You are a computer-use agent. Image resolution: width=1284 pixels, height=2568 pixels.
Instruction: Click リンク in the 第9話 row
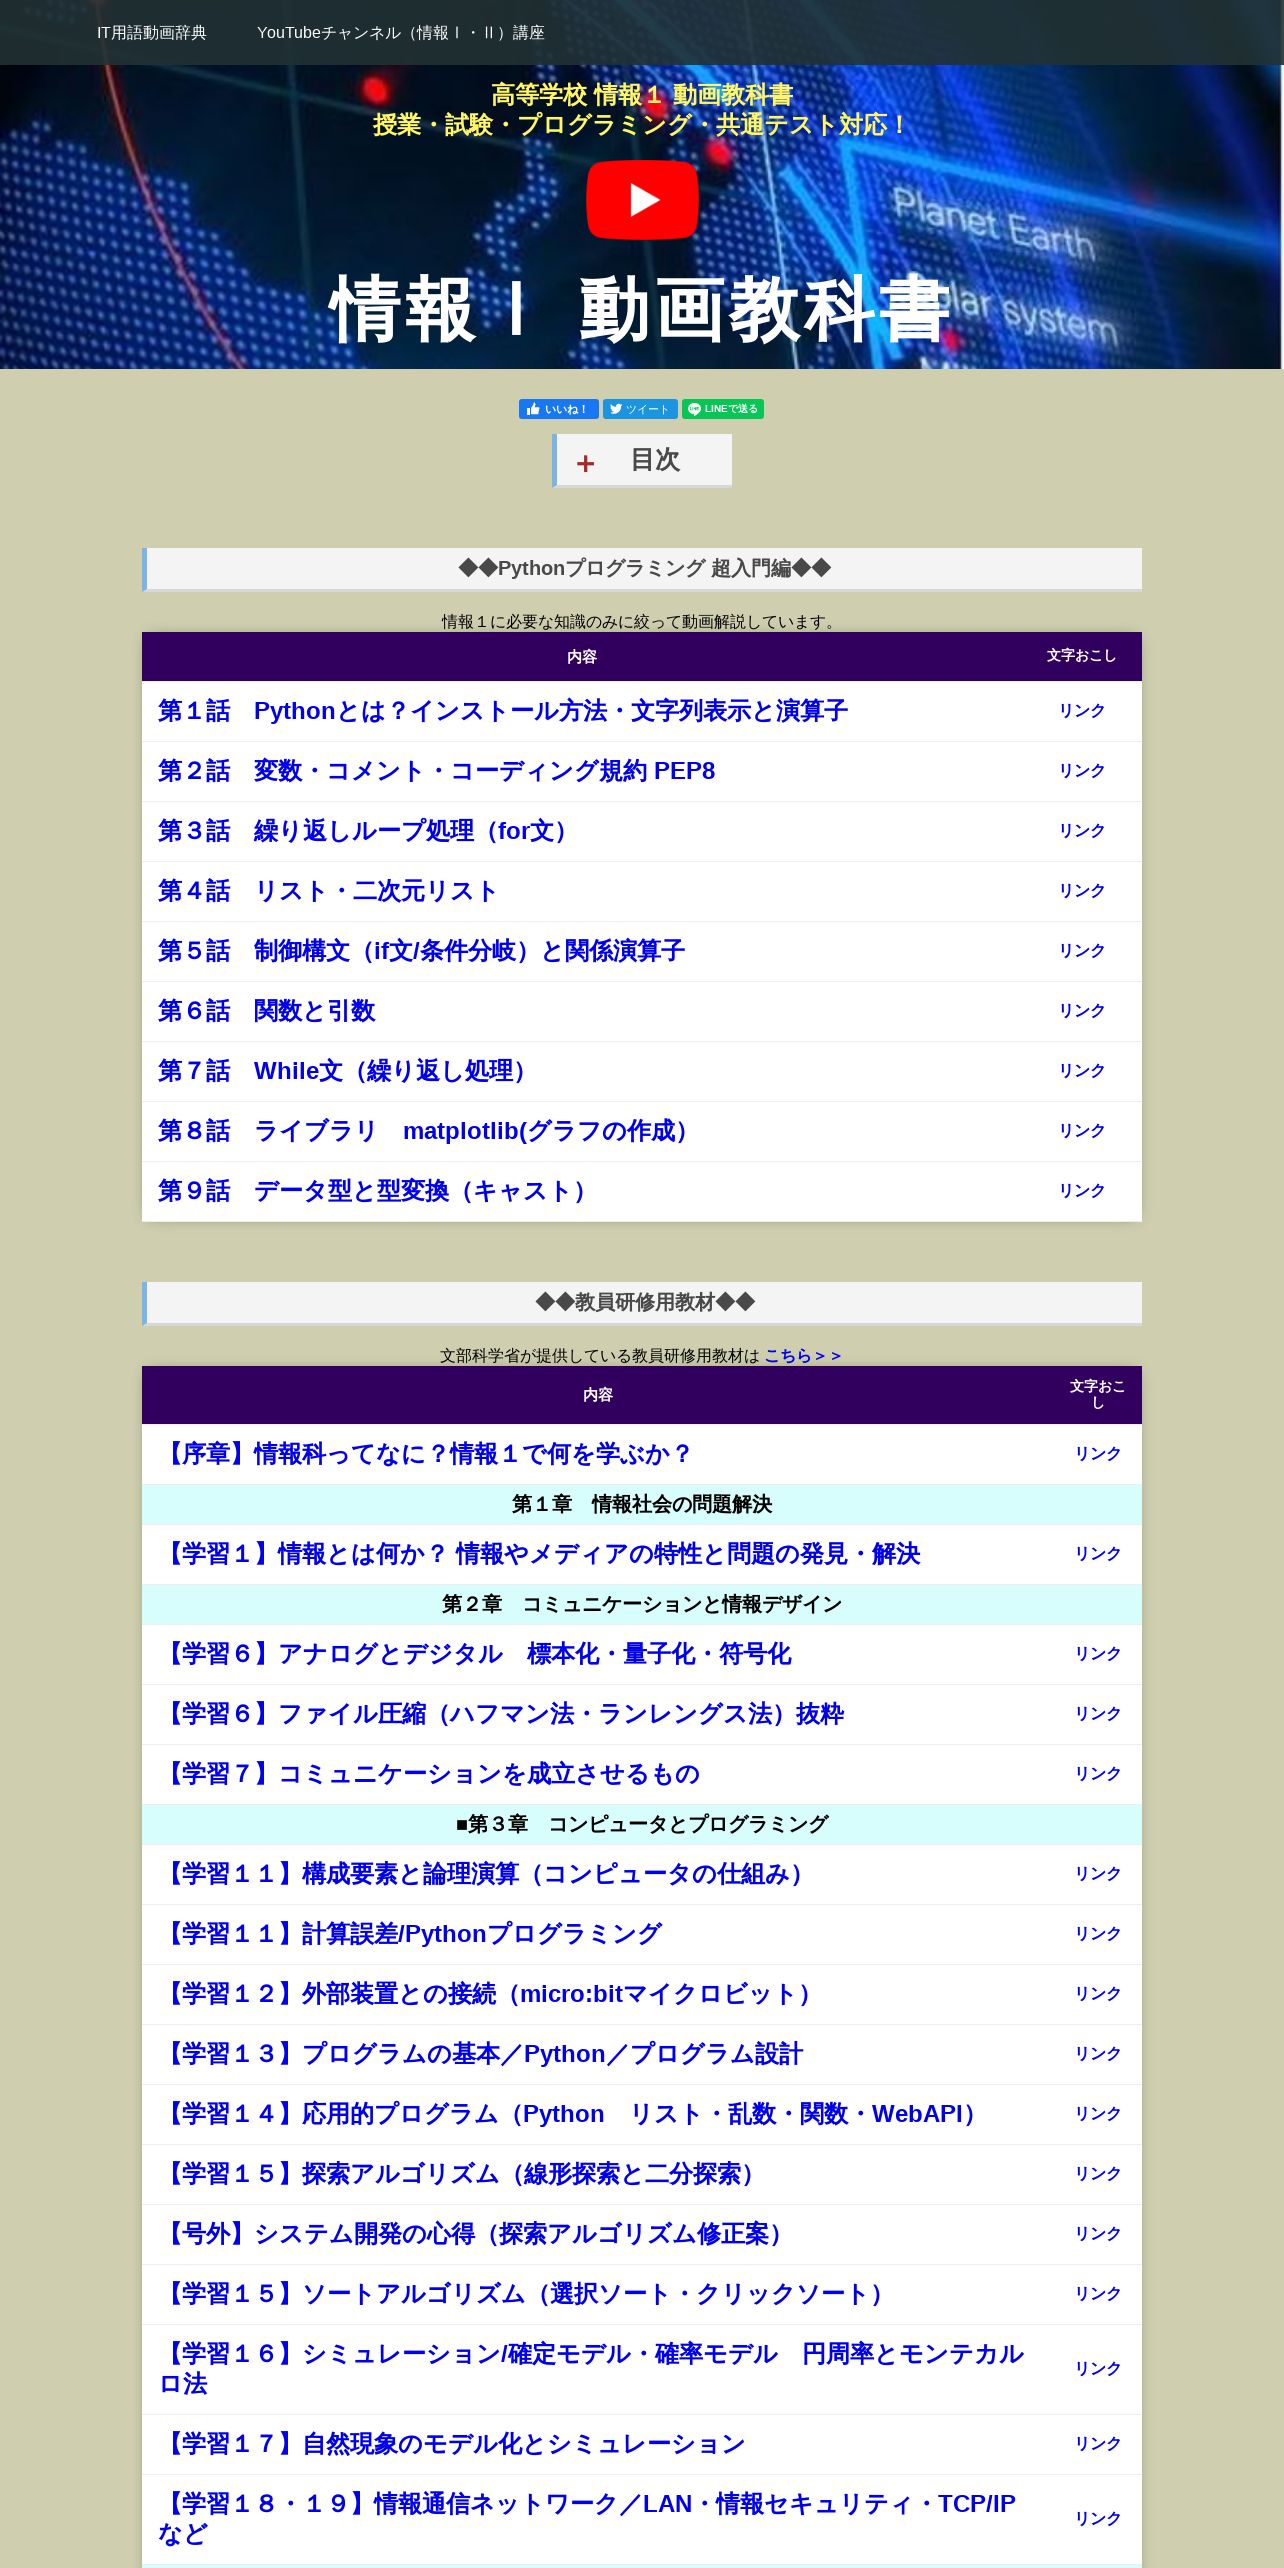click(x=1082, y=1191)
